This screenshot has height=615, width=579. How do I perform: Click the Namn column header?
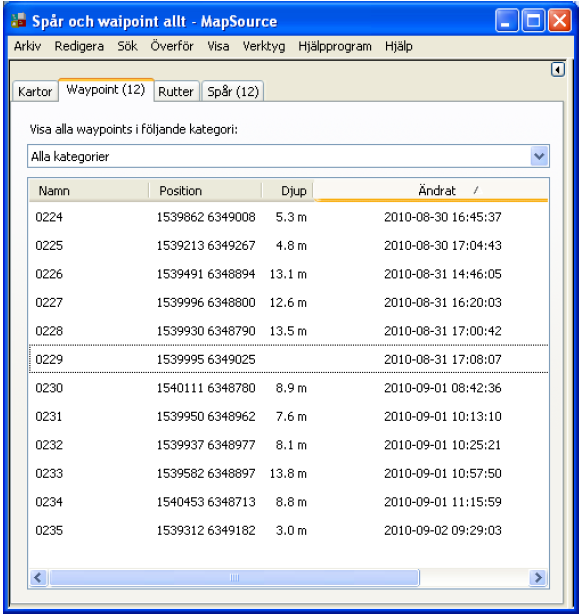[89, 191]
